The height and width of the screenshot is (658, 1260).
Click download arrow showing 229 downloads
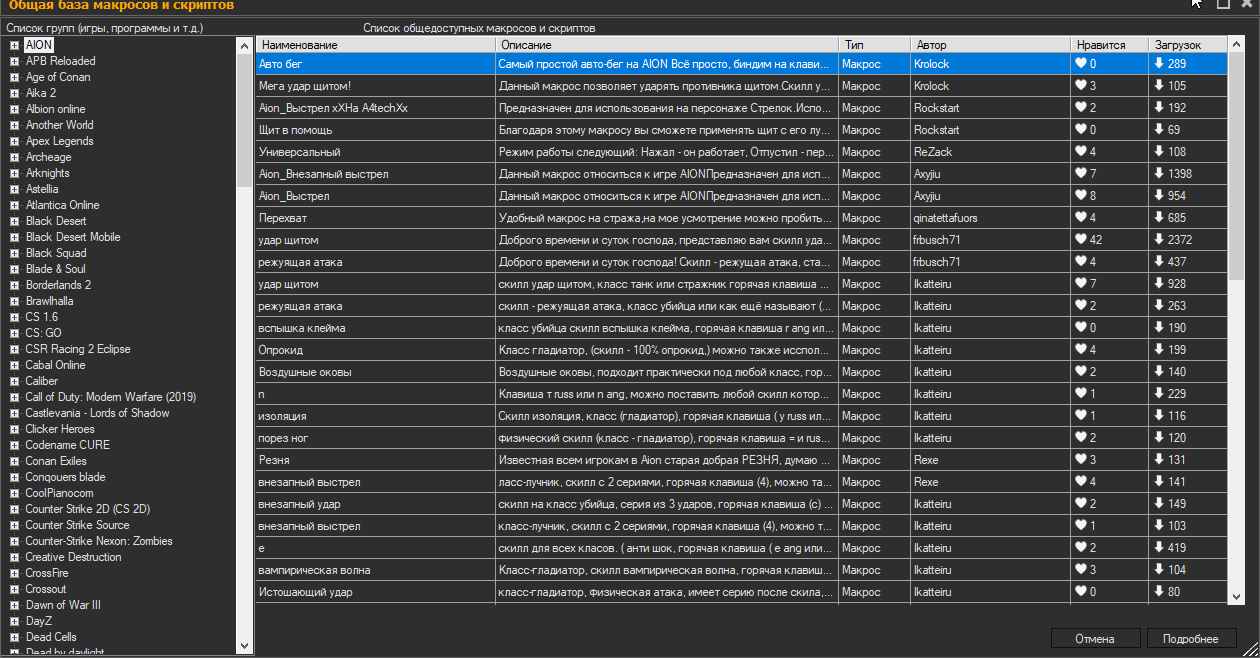[1158, 394]
